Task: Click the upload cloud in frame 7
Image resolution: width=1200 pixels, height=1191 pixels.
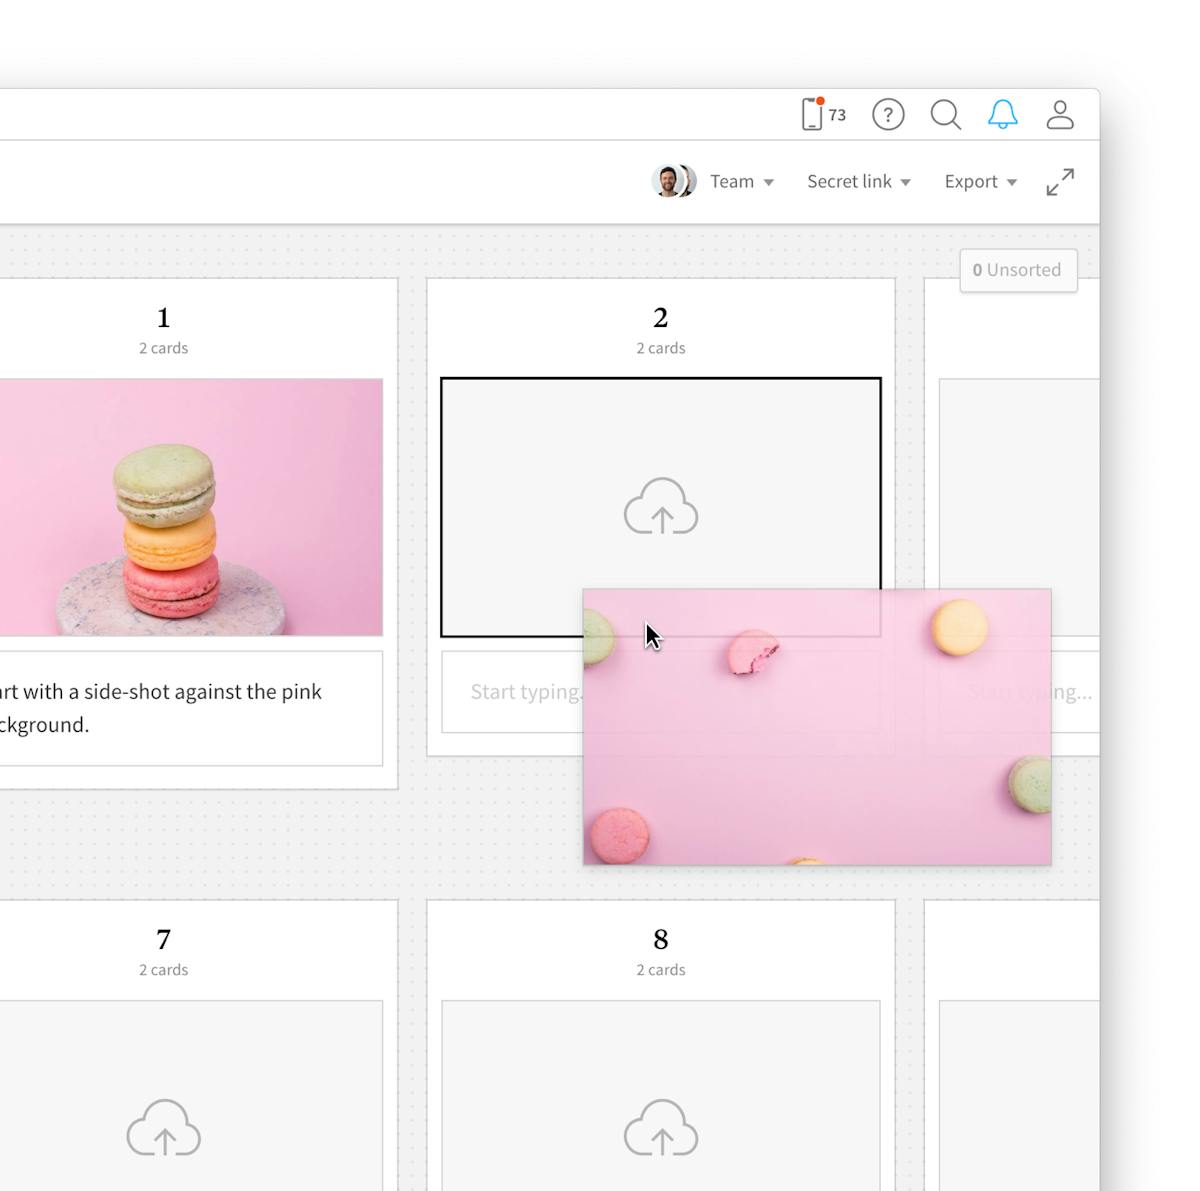Action: pos(163,1129)
